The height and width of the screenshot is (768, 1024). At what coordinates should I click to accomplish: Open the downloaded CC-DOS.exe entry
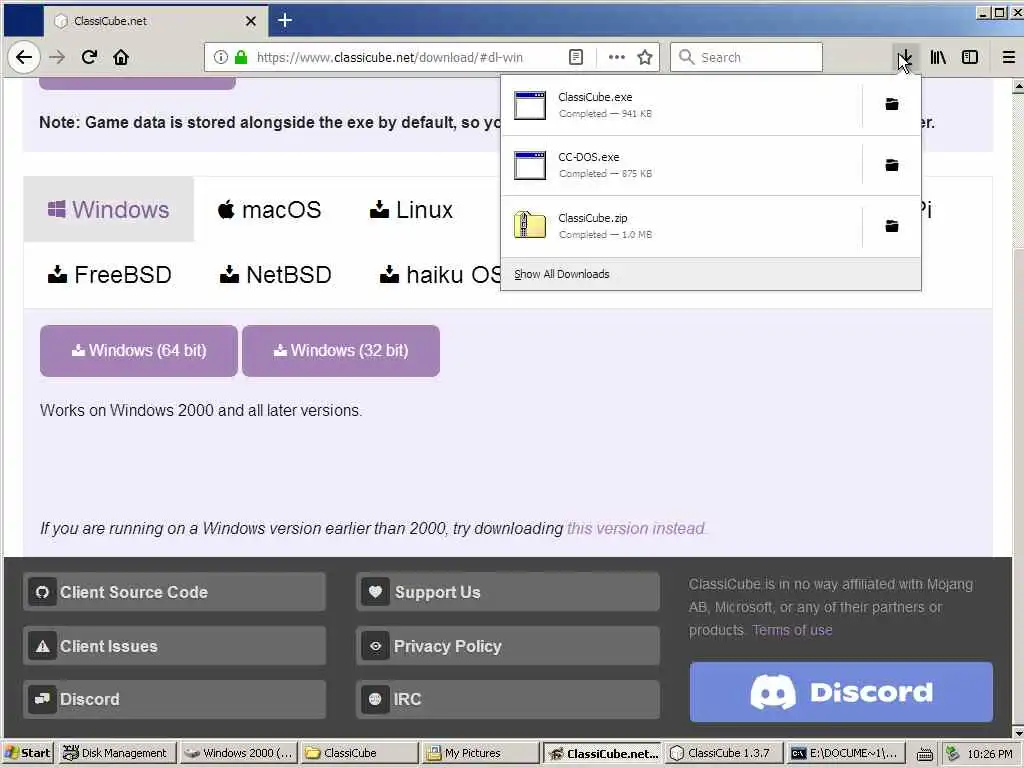(x=681, y=165)
